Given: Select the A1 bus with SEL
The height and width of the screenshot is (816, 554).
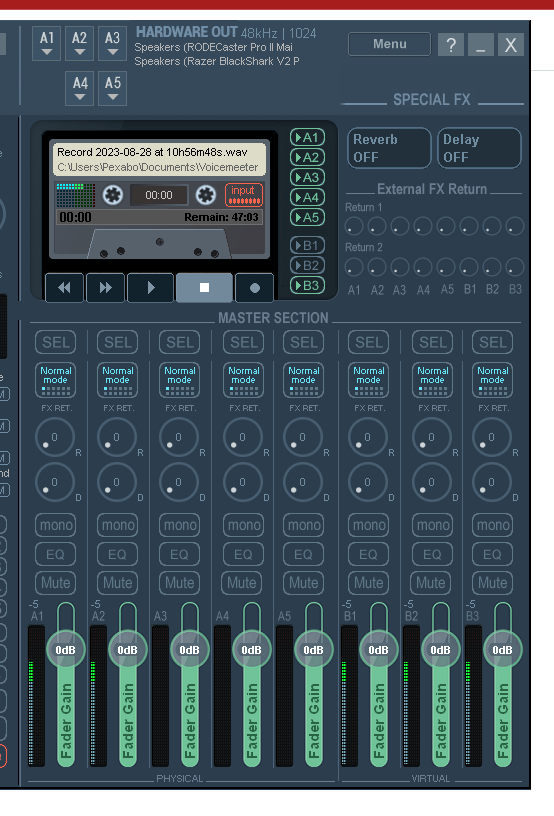Looking at the screenshot, I should (x=56, y=342).
